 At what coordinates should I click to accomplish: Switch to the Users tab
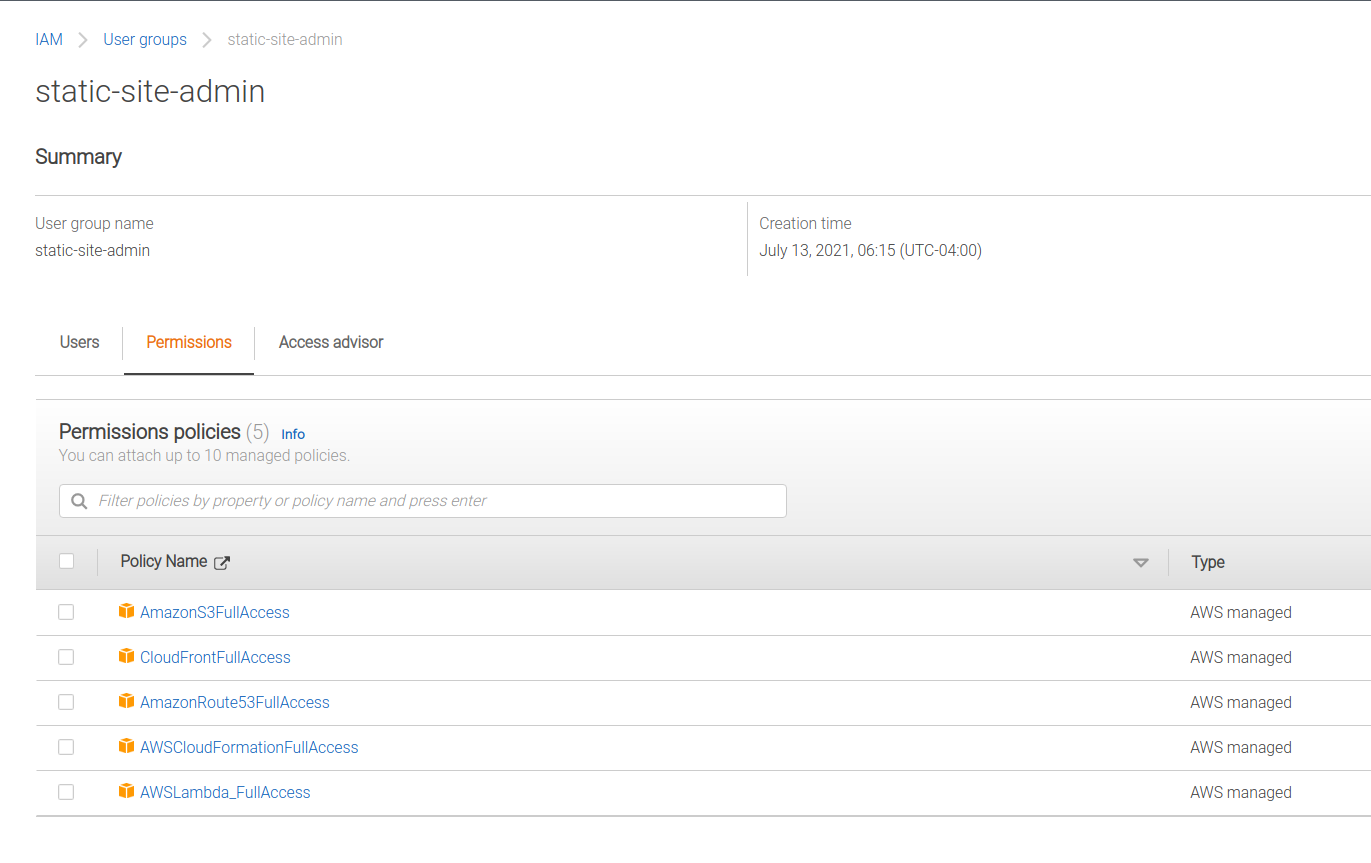point(79,342)
